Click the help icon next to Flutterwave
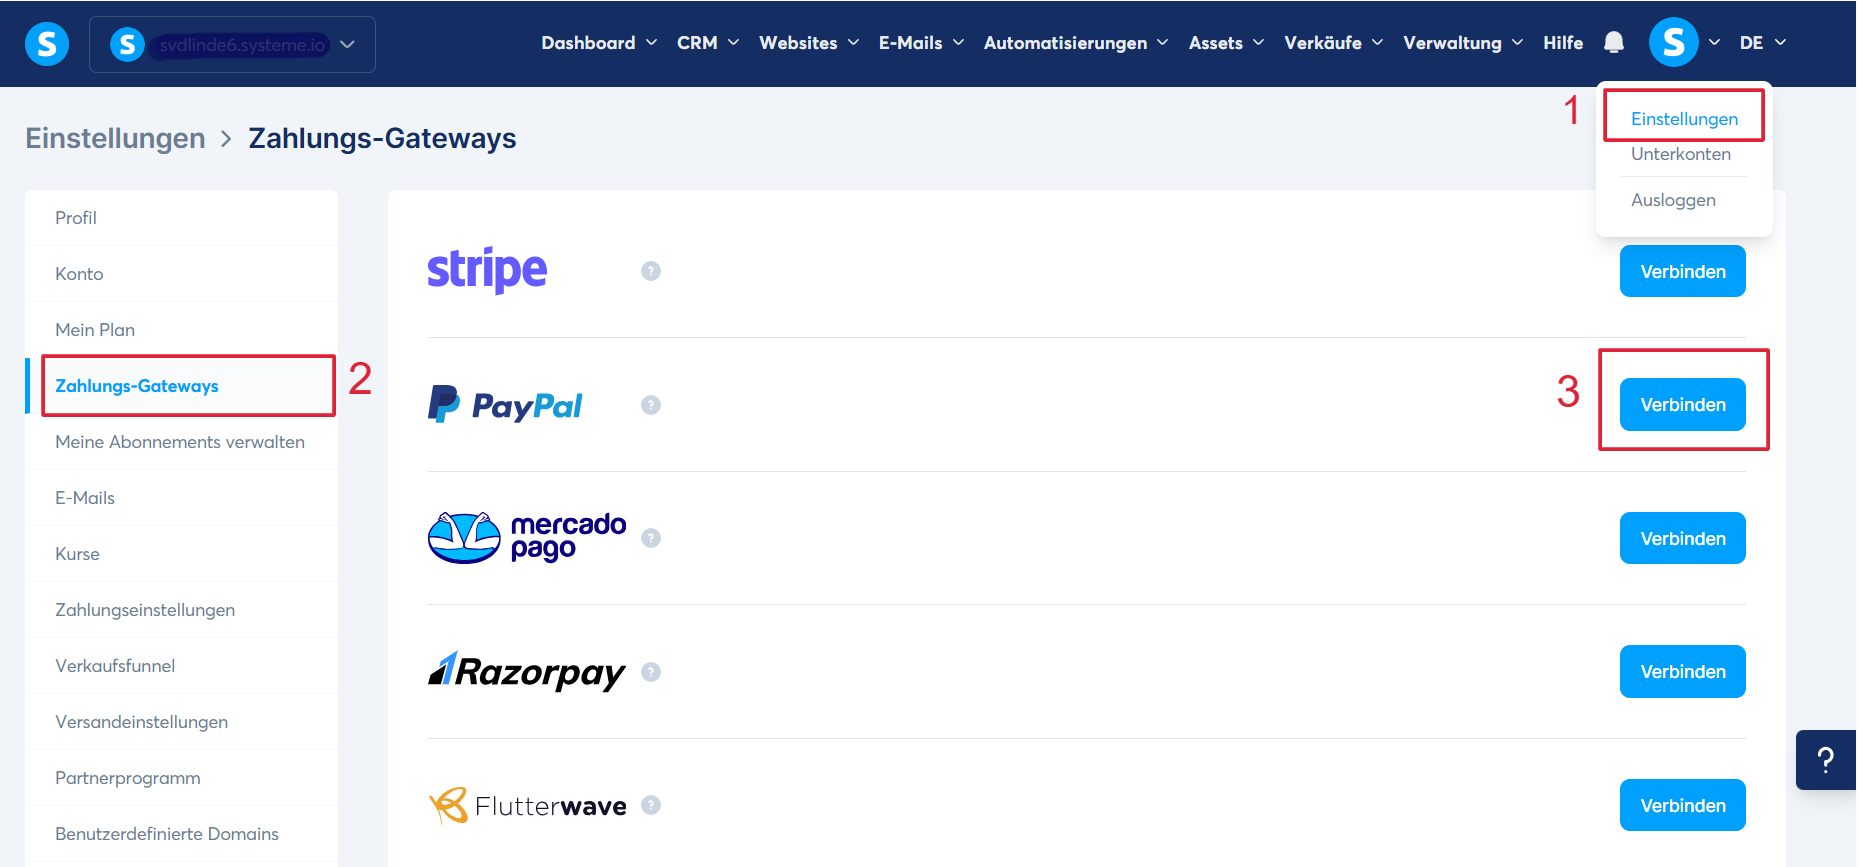 tap(651, 805)
